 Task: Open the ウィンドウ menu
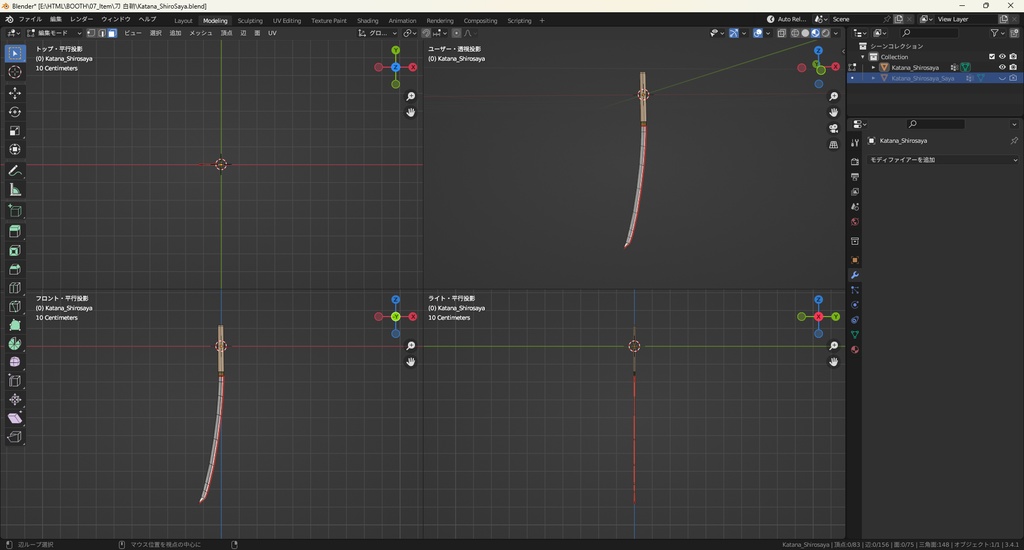pos(116,20)
